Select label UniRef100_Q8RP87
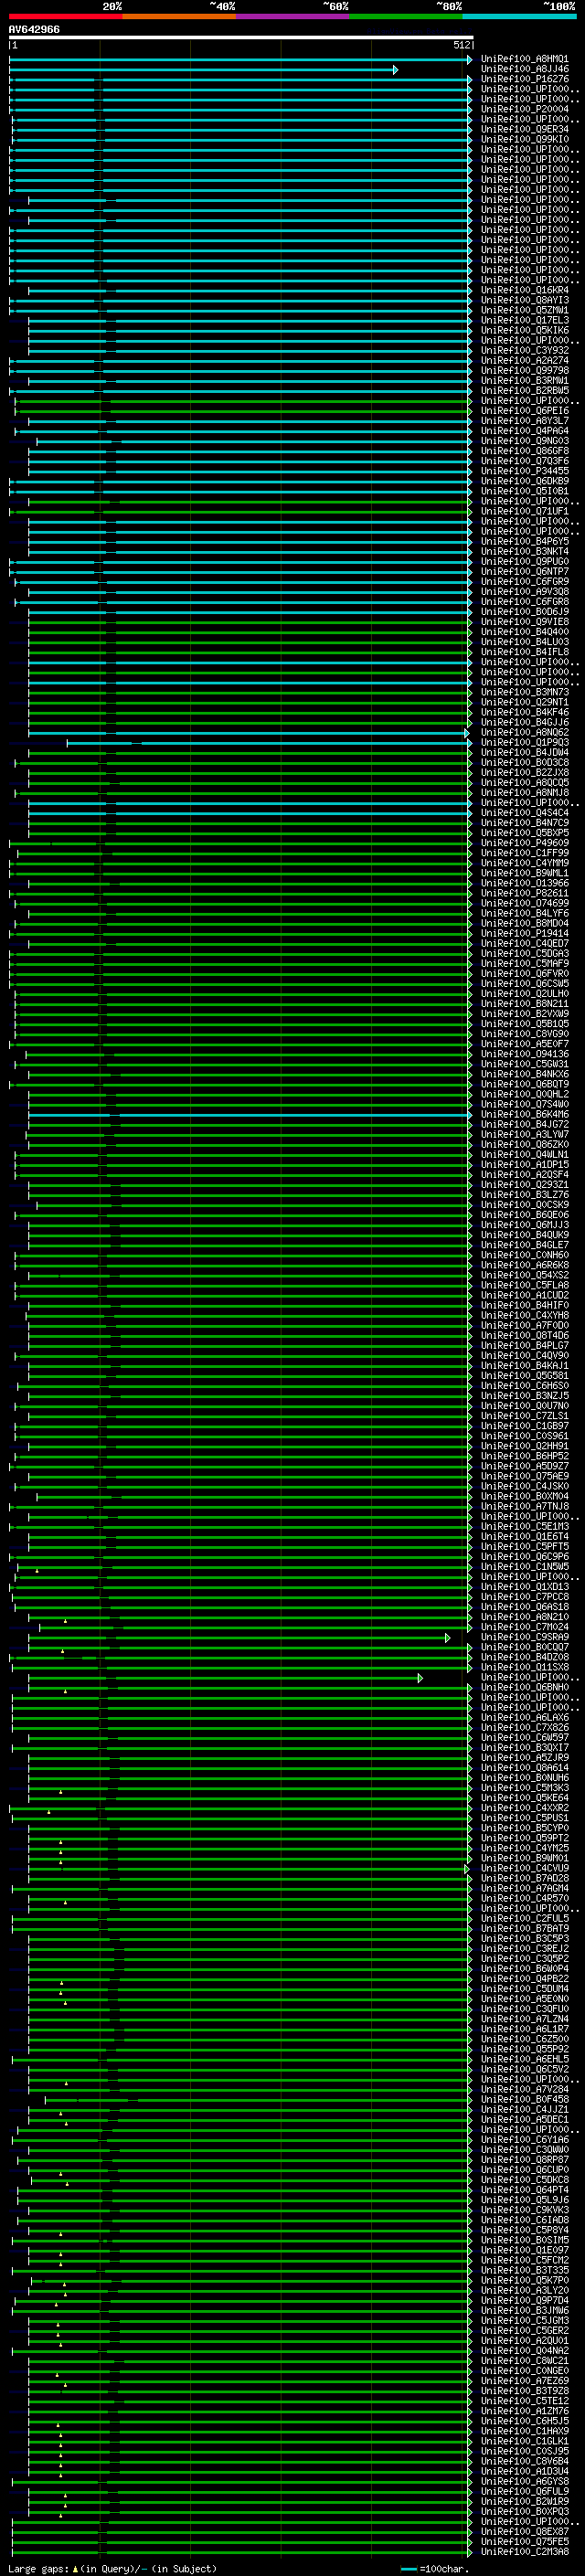Viewport: 585px width, 2576px height. coord(524,2160)
